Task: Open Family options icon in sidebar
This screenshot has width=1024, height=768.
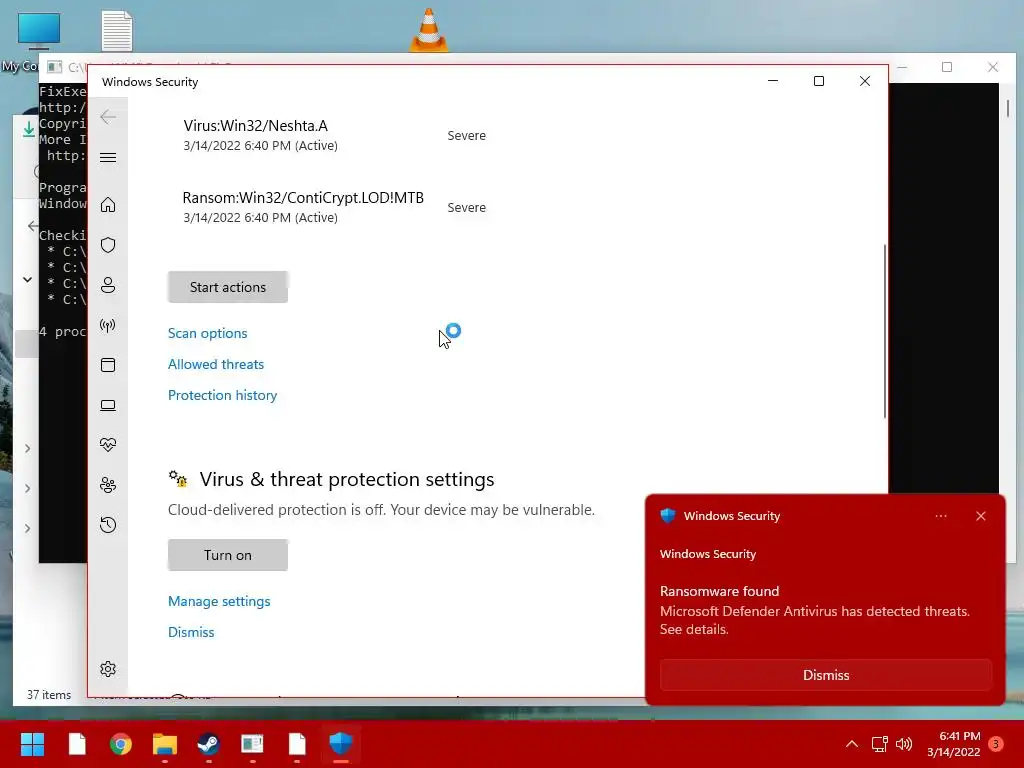Action: click(x=108, y=485)
